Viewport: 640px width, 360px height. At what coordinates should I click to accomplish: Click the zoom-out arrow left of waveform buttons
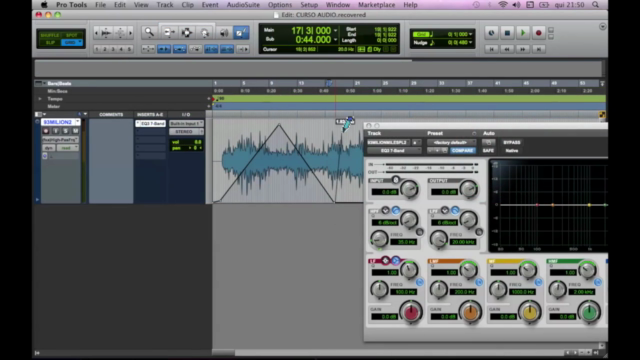[x=96, y=33]
